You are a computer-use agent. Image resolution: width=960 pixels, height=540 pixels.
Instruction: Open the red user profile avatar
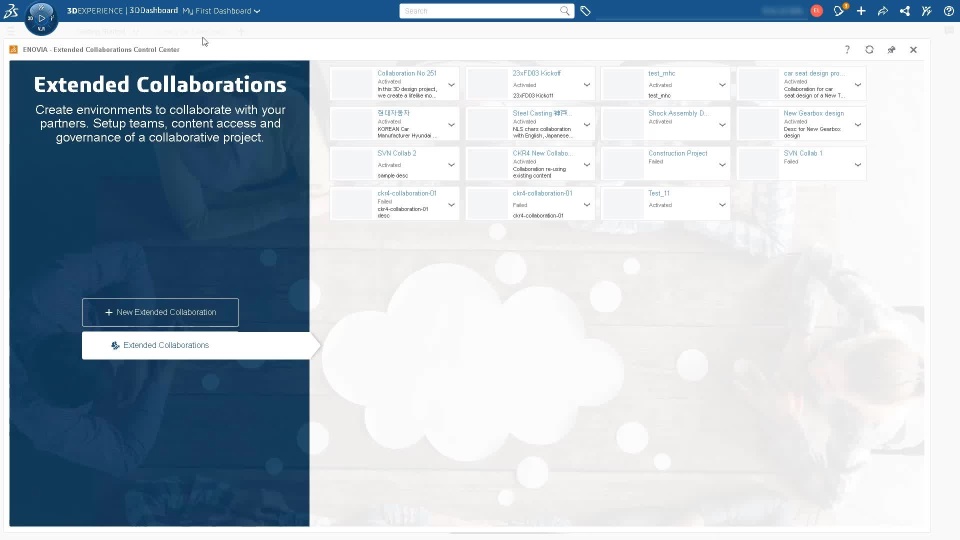(817, 10)
